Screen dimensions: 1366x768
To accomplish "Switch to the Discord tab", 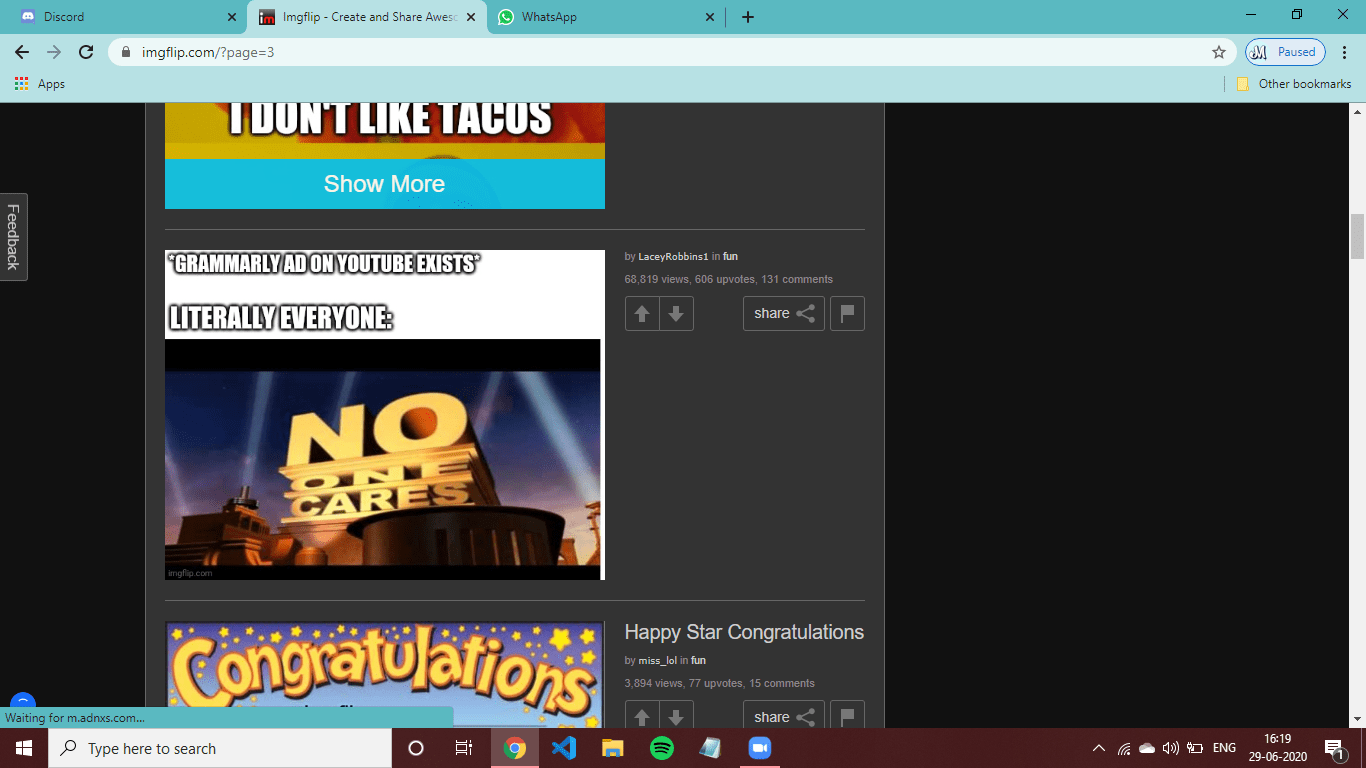I will [x=125, y=17].
